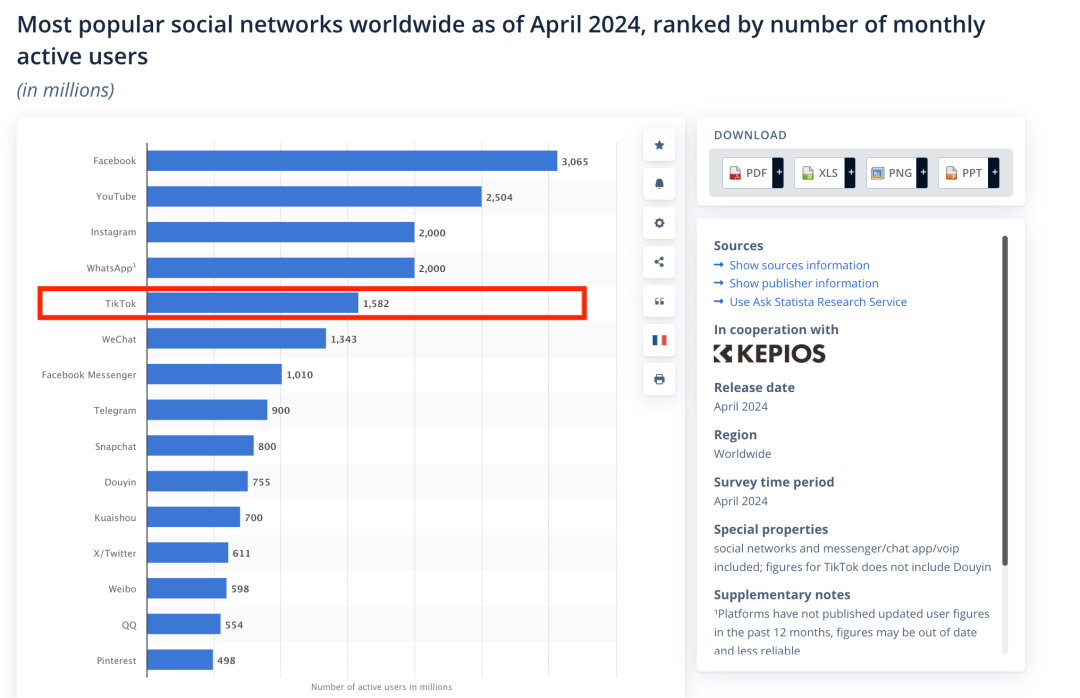
Task: Click the Douyin bar in chart
Action: pyautogui.click(x=198, y=482)
